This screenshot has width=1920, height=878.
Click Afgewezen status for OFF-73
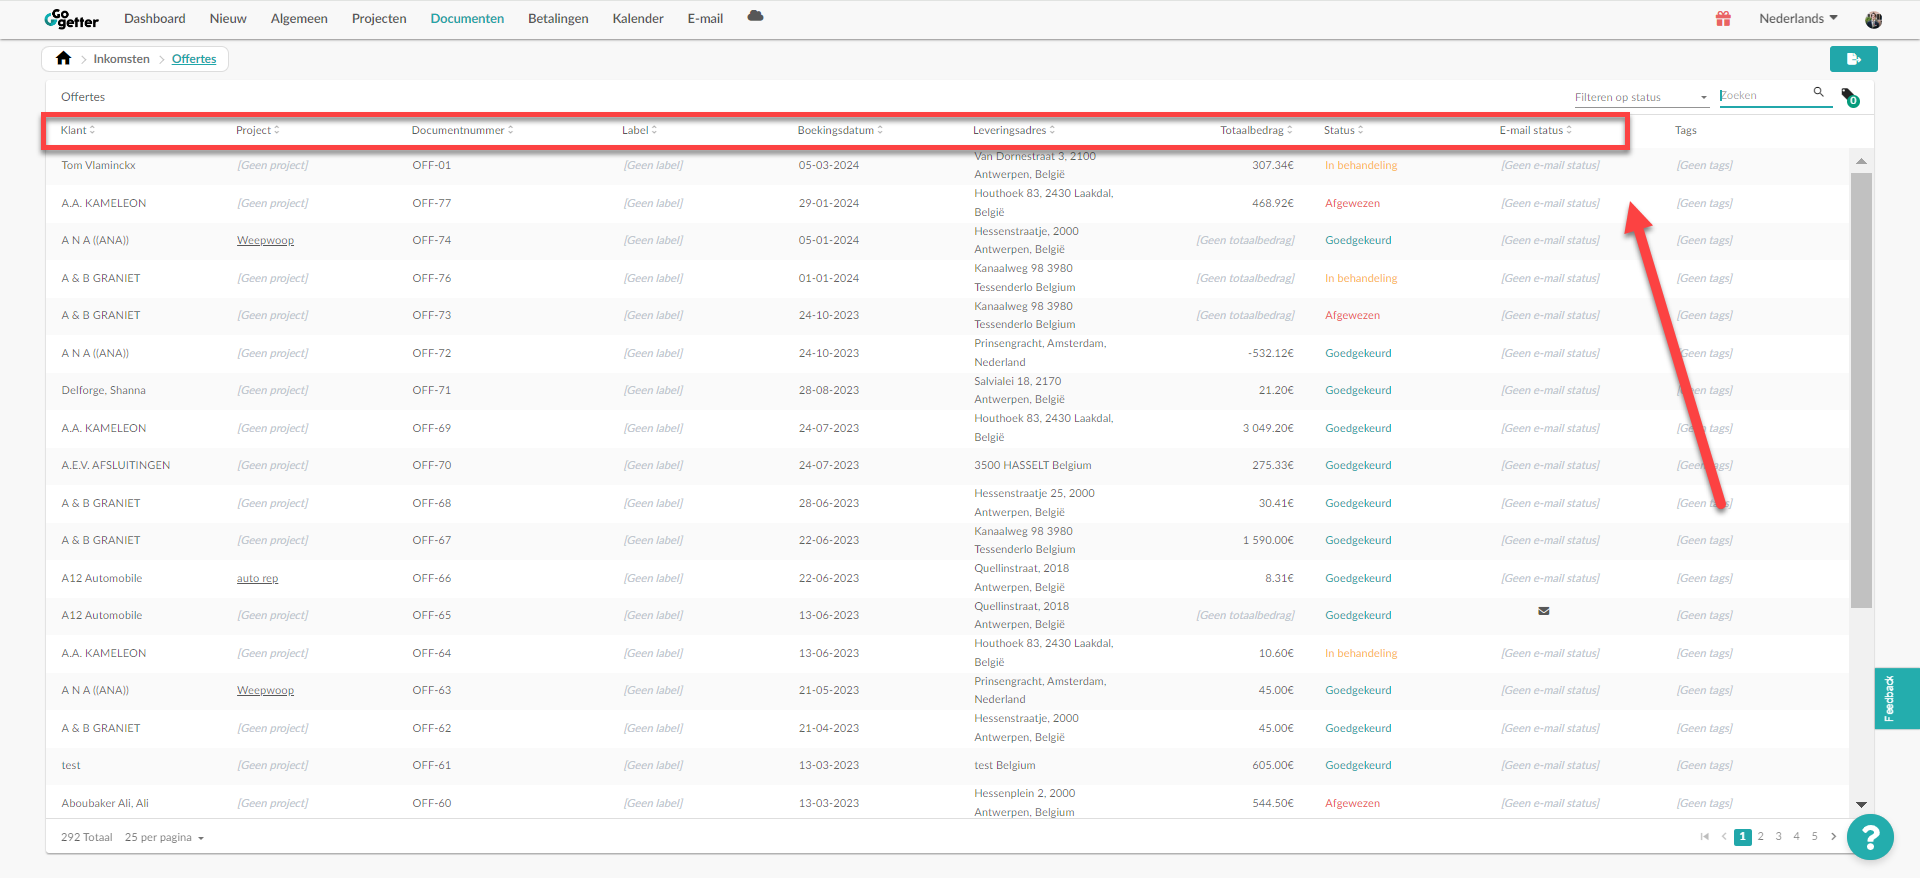[x=1352, y=316]
